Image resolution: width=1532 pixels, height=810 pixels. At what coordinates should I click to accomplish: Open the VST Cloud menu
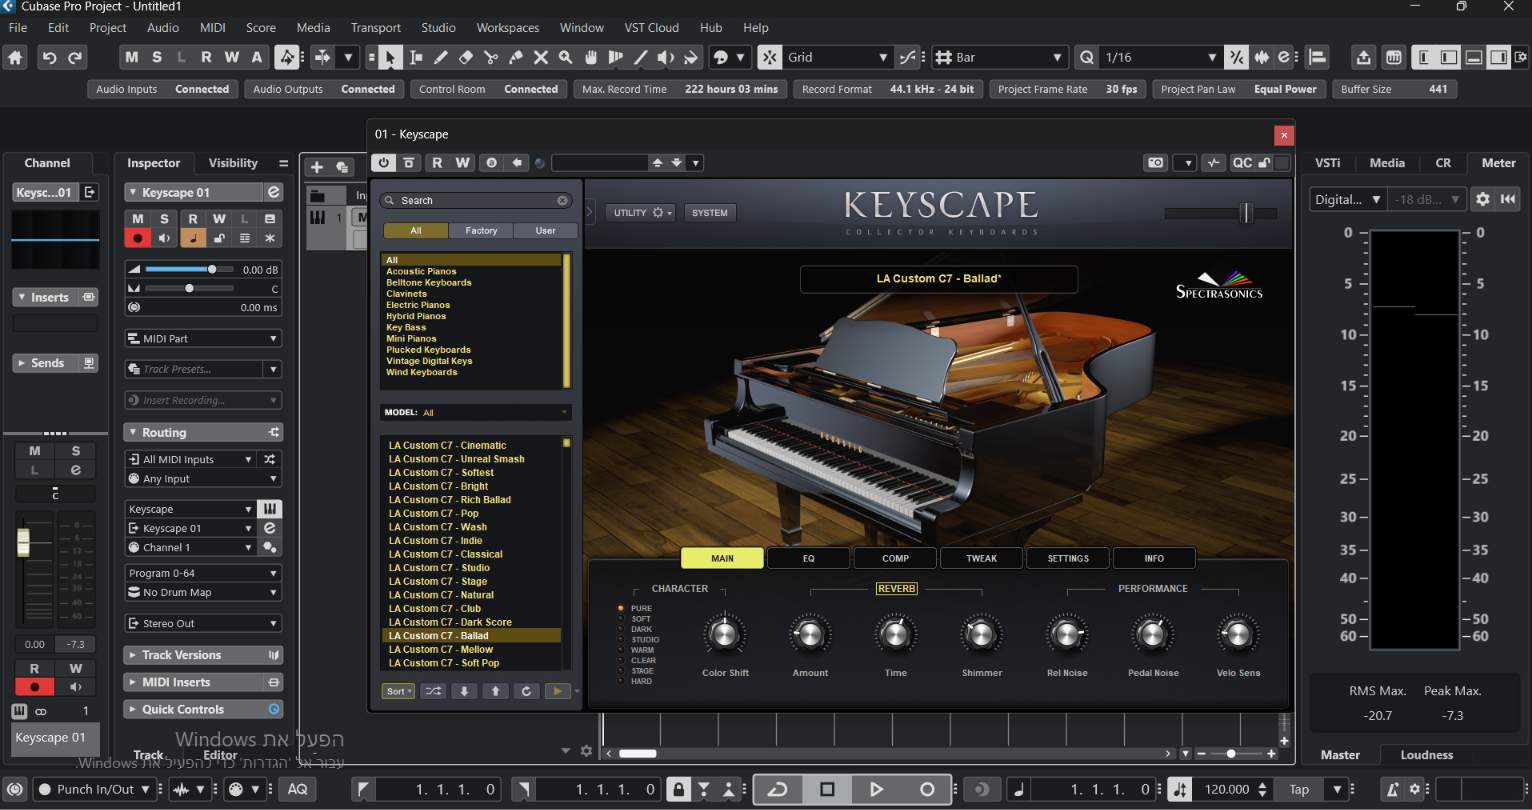[x=652, y=27]
